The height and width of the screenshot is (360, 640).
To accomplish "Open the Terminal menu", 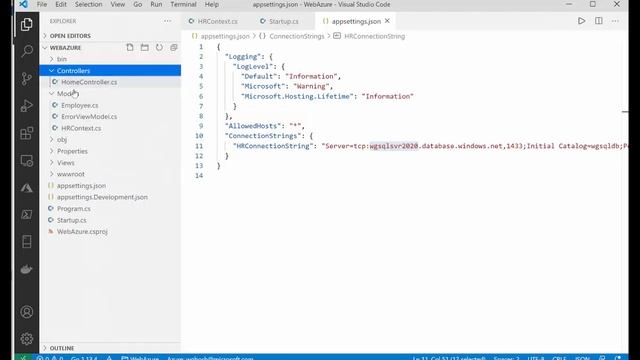I will point(183,4).
